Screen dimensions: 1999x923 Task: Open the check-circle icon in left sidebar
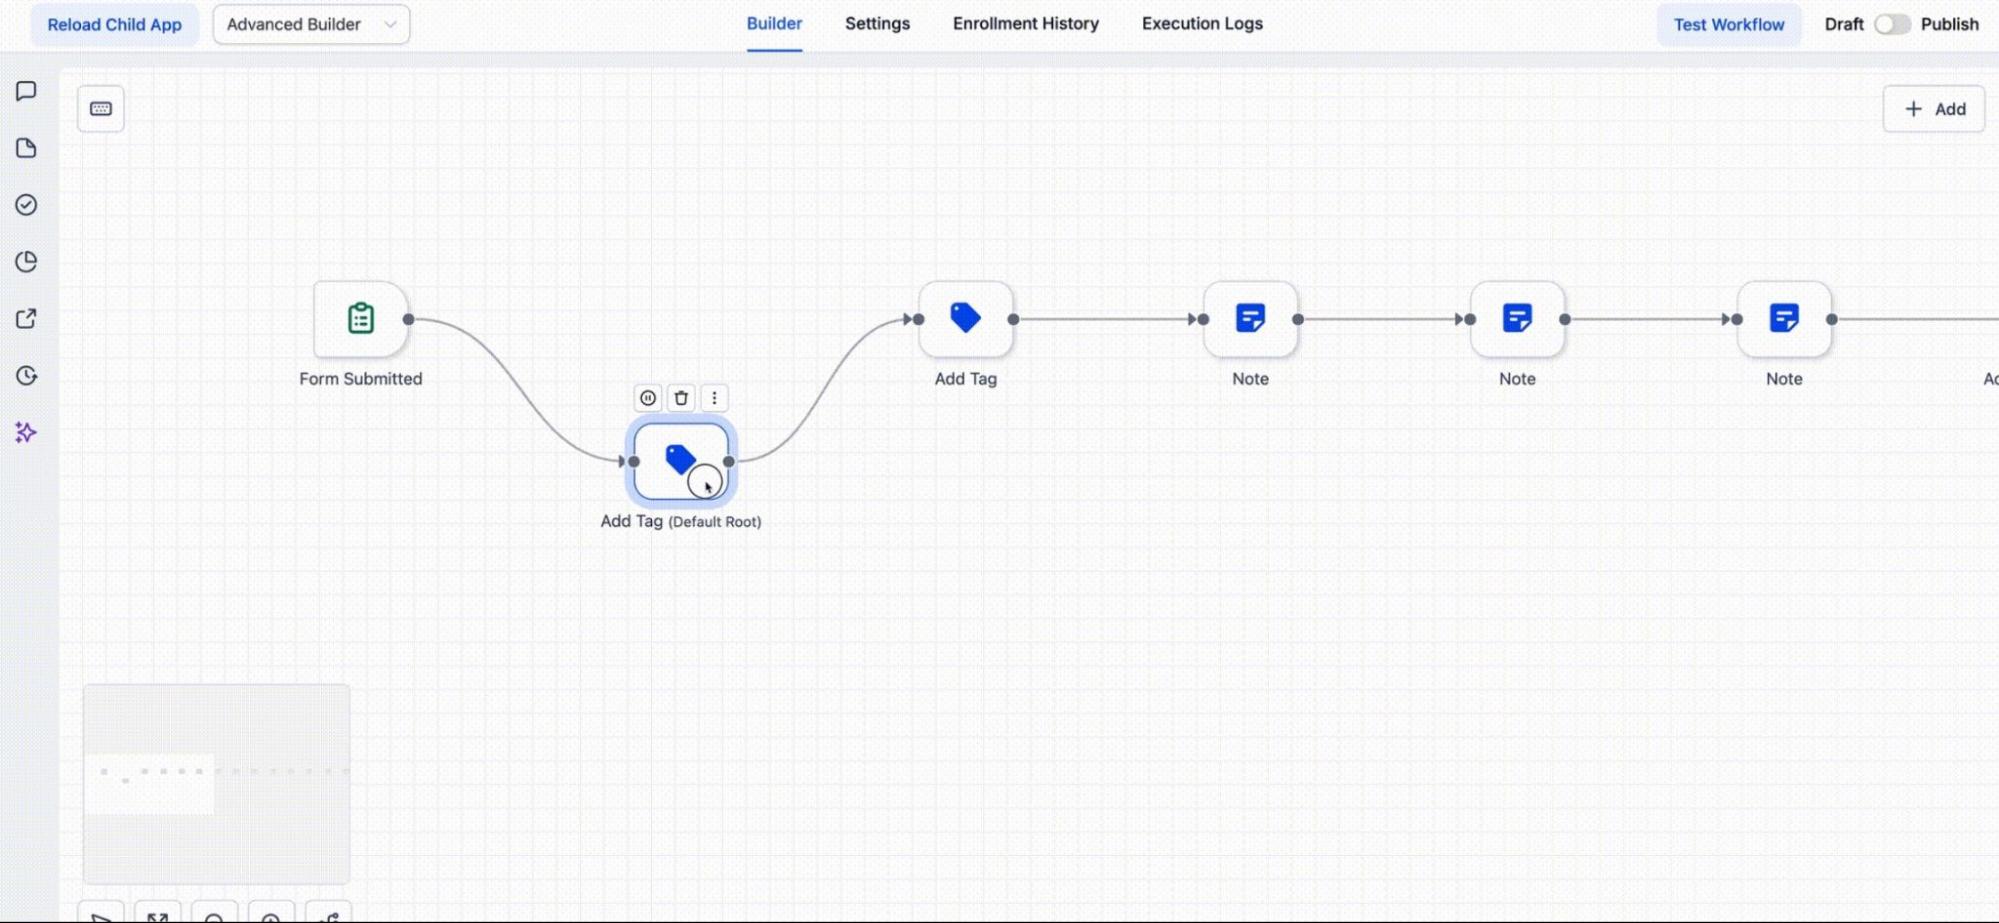pos(26,205)
